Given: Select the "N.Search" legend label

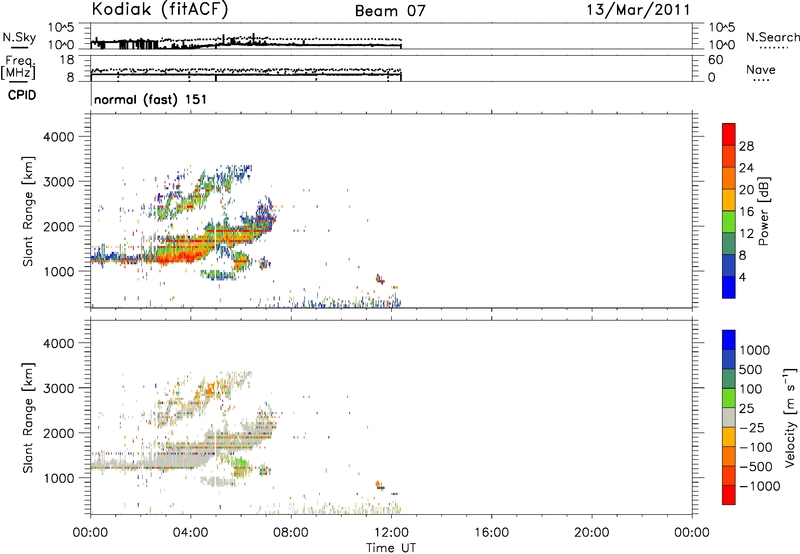Looking at the screenshot, I should point(772,37).
